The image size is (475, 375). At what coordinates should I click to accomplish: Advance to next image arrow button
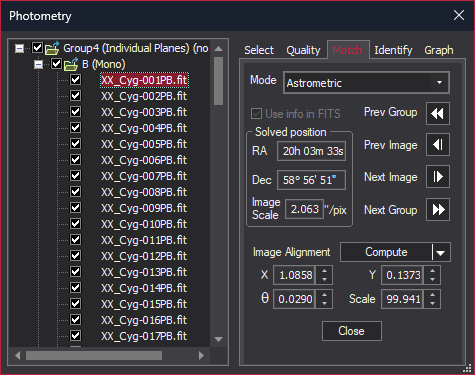[438, 177]
